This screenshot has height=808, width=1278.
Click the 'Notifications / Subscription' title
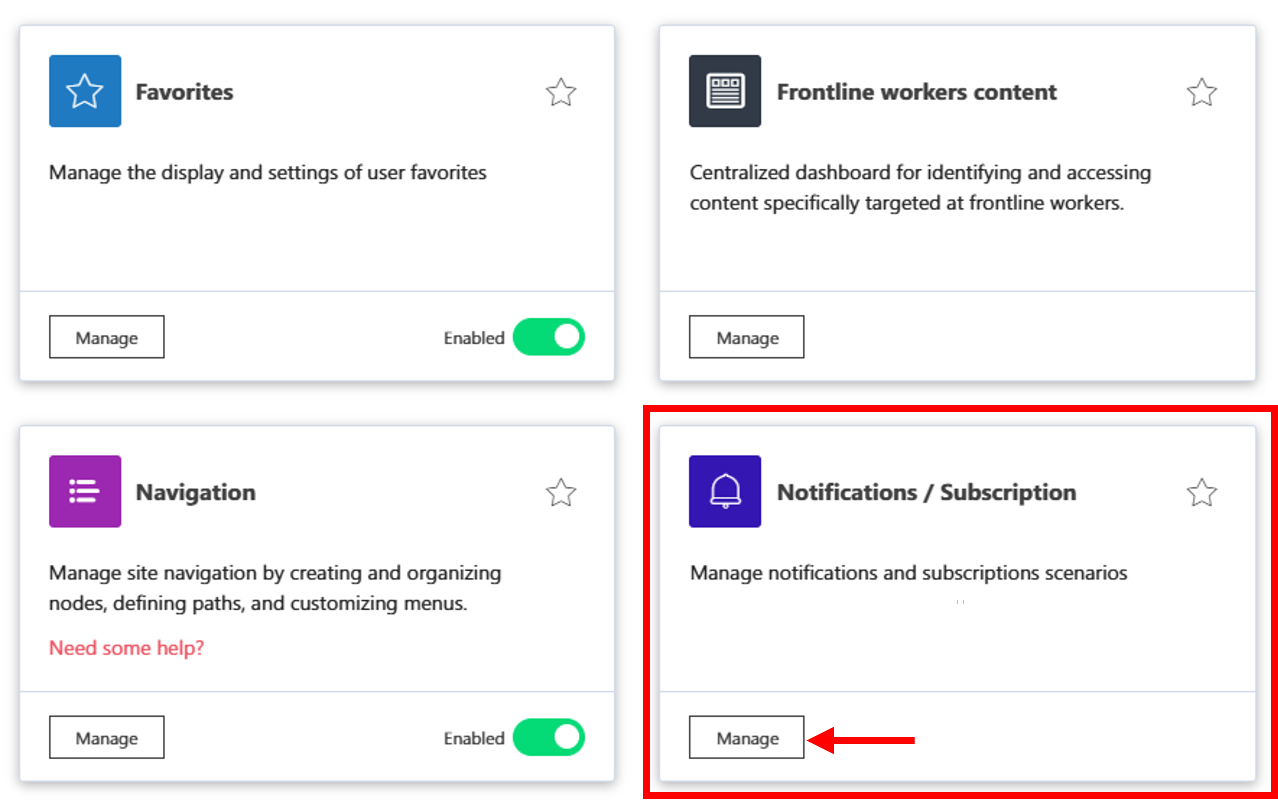coord(927,492)
